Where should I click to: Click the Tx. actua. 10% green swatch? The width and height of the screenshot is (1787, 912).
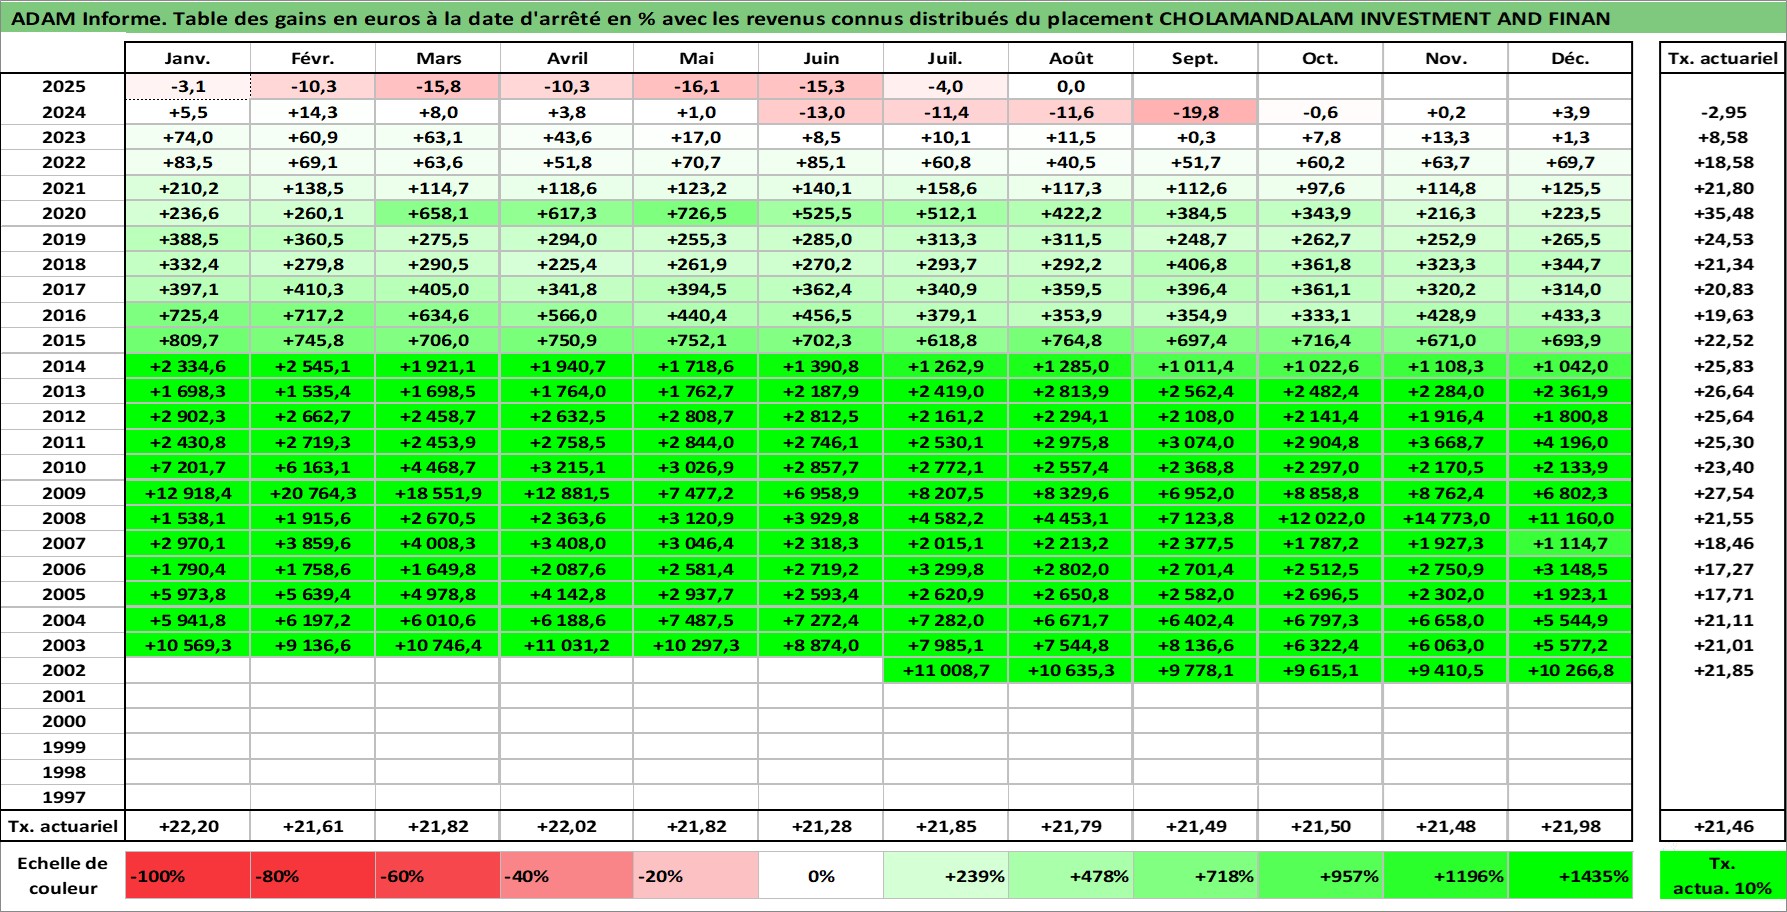pyautogui.click(x=1723, y=875)
